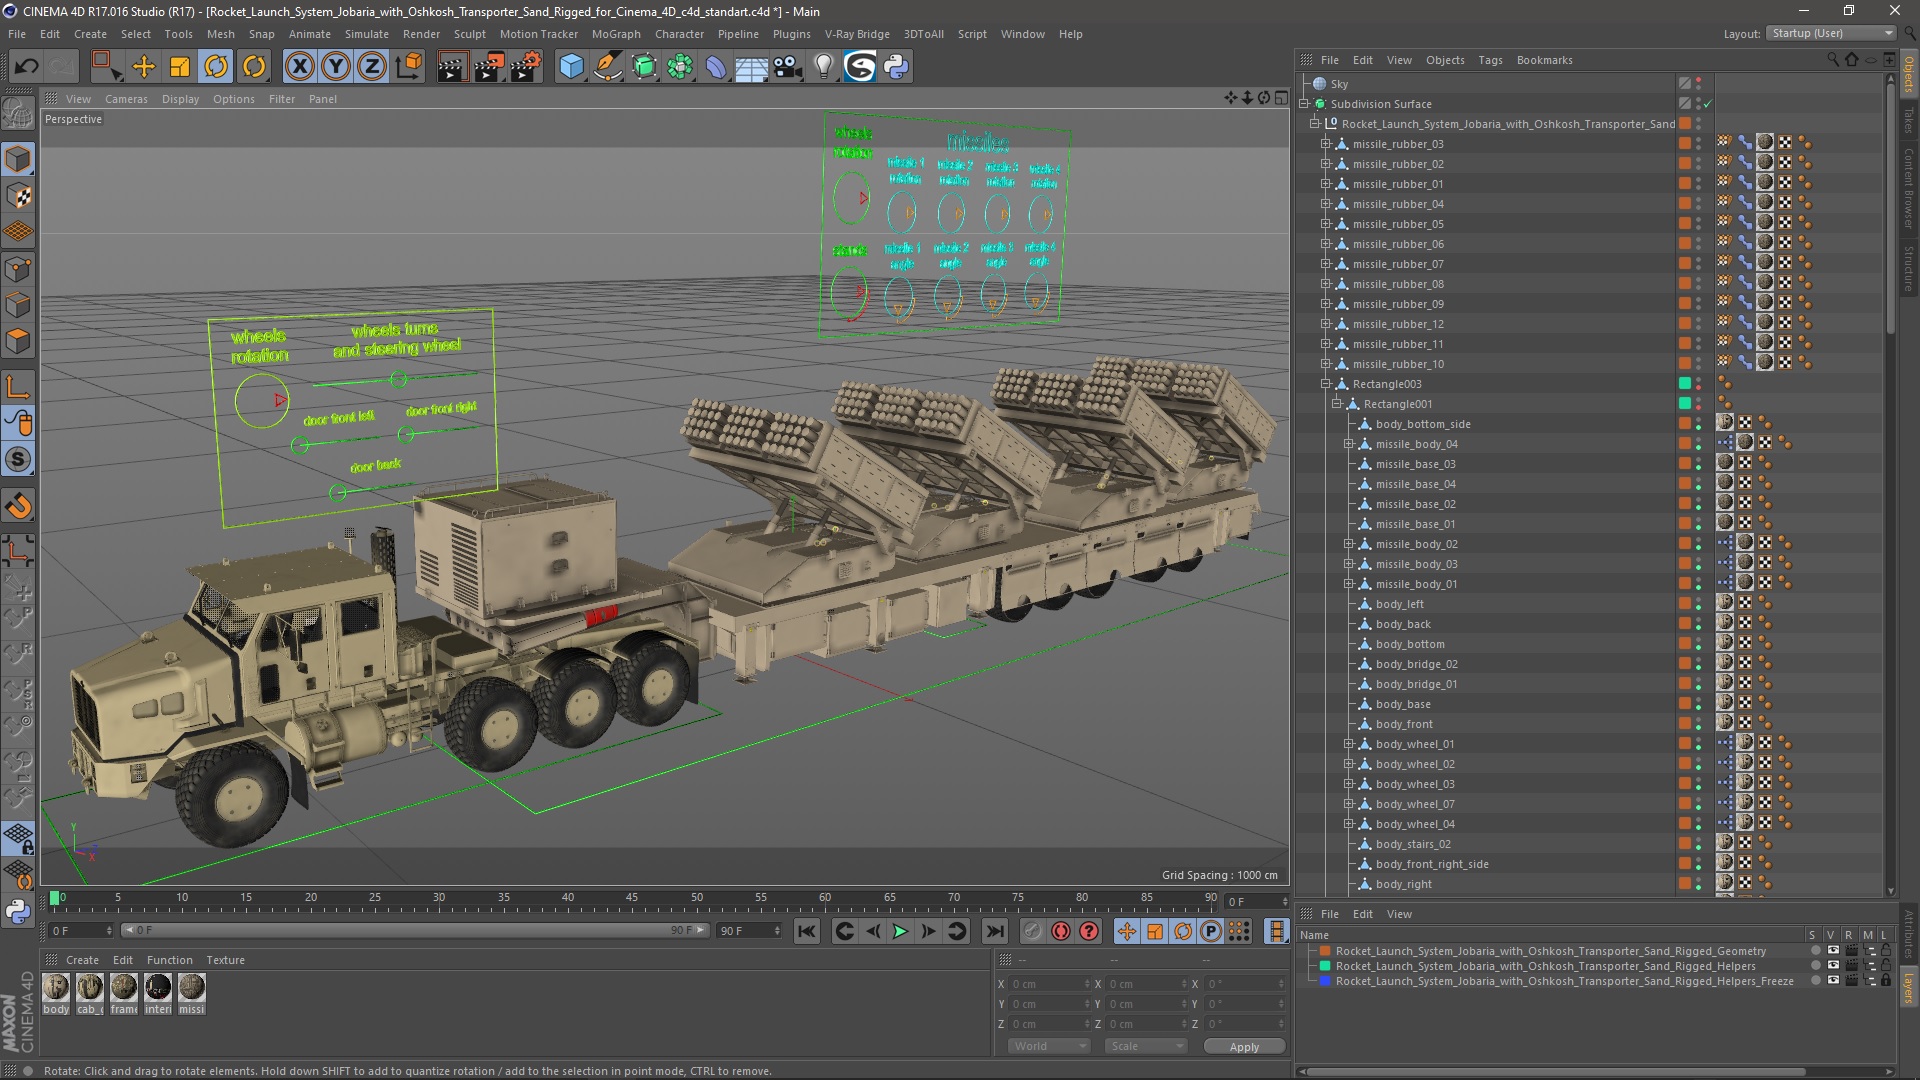Collapse the Rectangle001 hierarchy
The height and width of the screenshot is (1080, 1920).
pyautogui.click(x=1337, y=404)
